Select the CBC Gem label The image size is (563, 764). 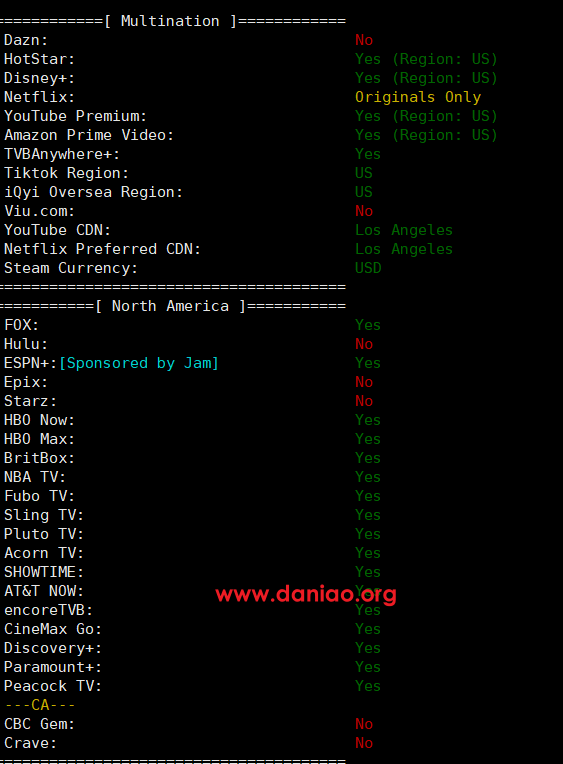(39, 724)
